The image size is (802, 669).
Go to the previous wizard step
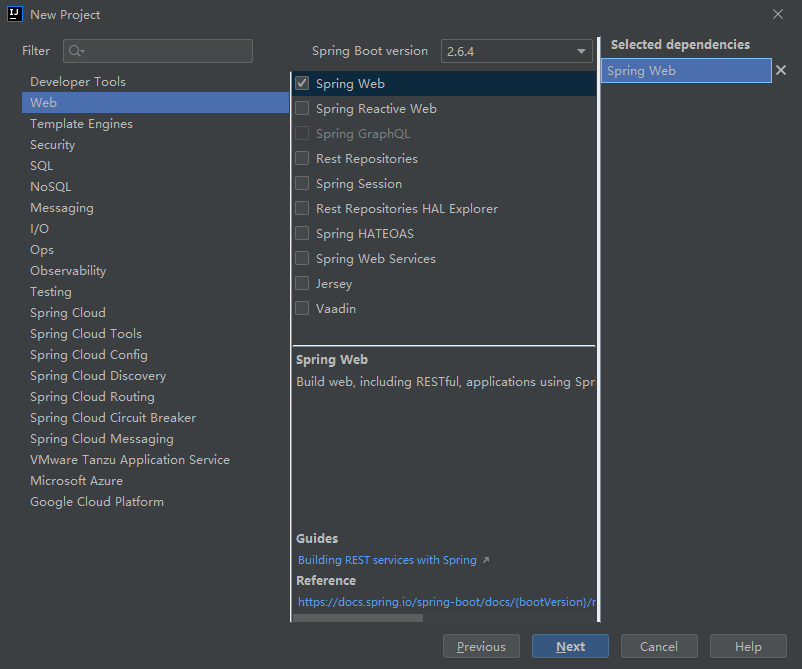(x=481, y=646)
